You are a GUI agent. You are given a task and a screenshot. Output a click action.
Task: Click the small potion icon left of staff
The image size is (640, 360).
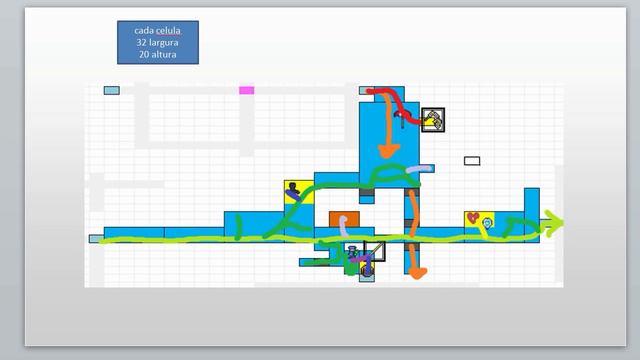point(353,251)
